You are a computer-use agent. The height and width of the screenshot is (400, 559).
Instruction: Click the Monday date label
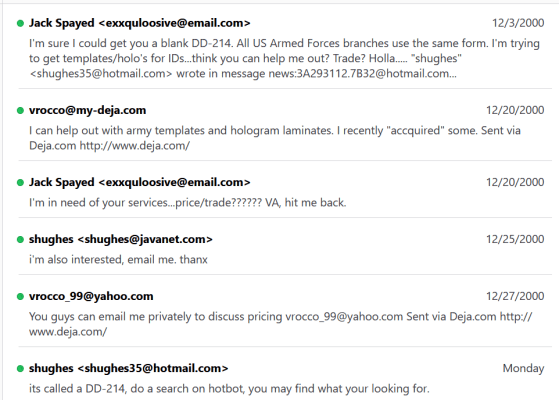[x=523, y=368]
